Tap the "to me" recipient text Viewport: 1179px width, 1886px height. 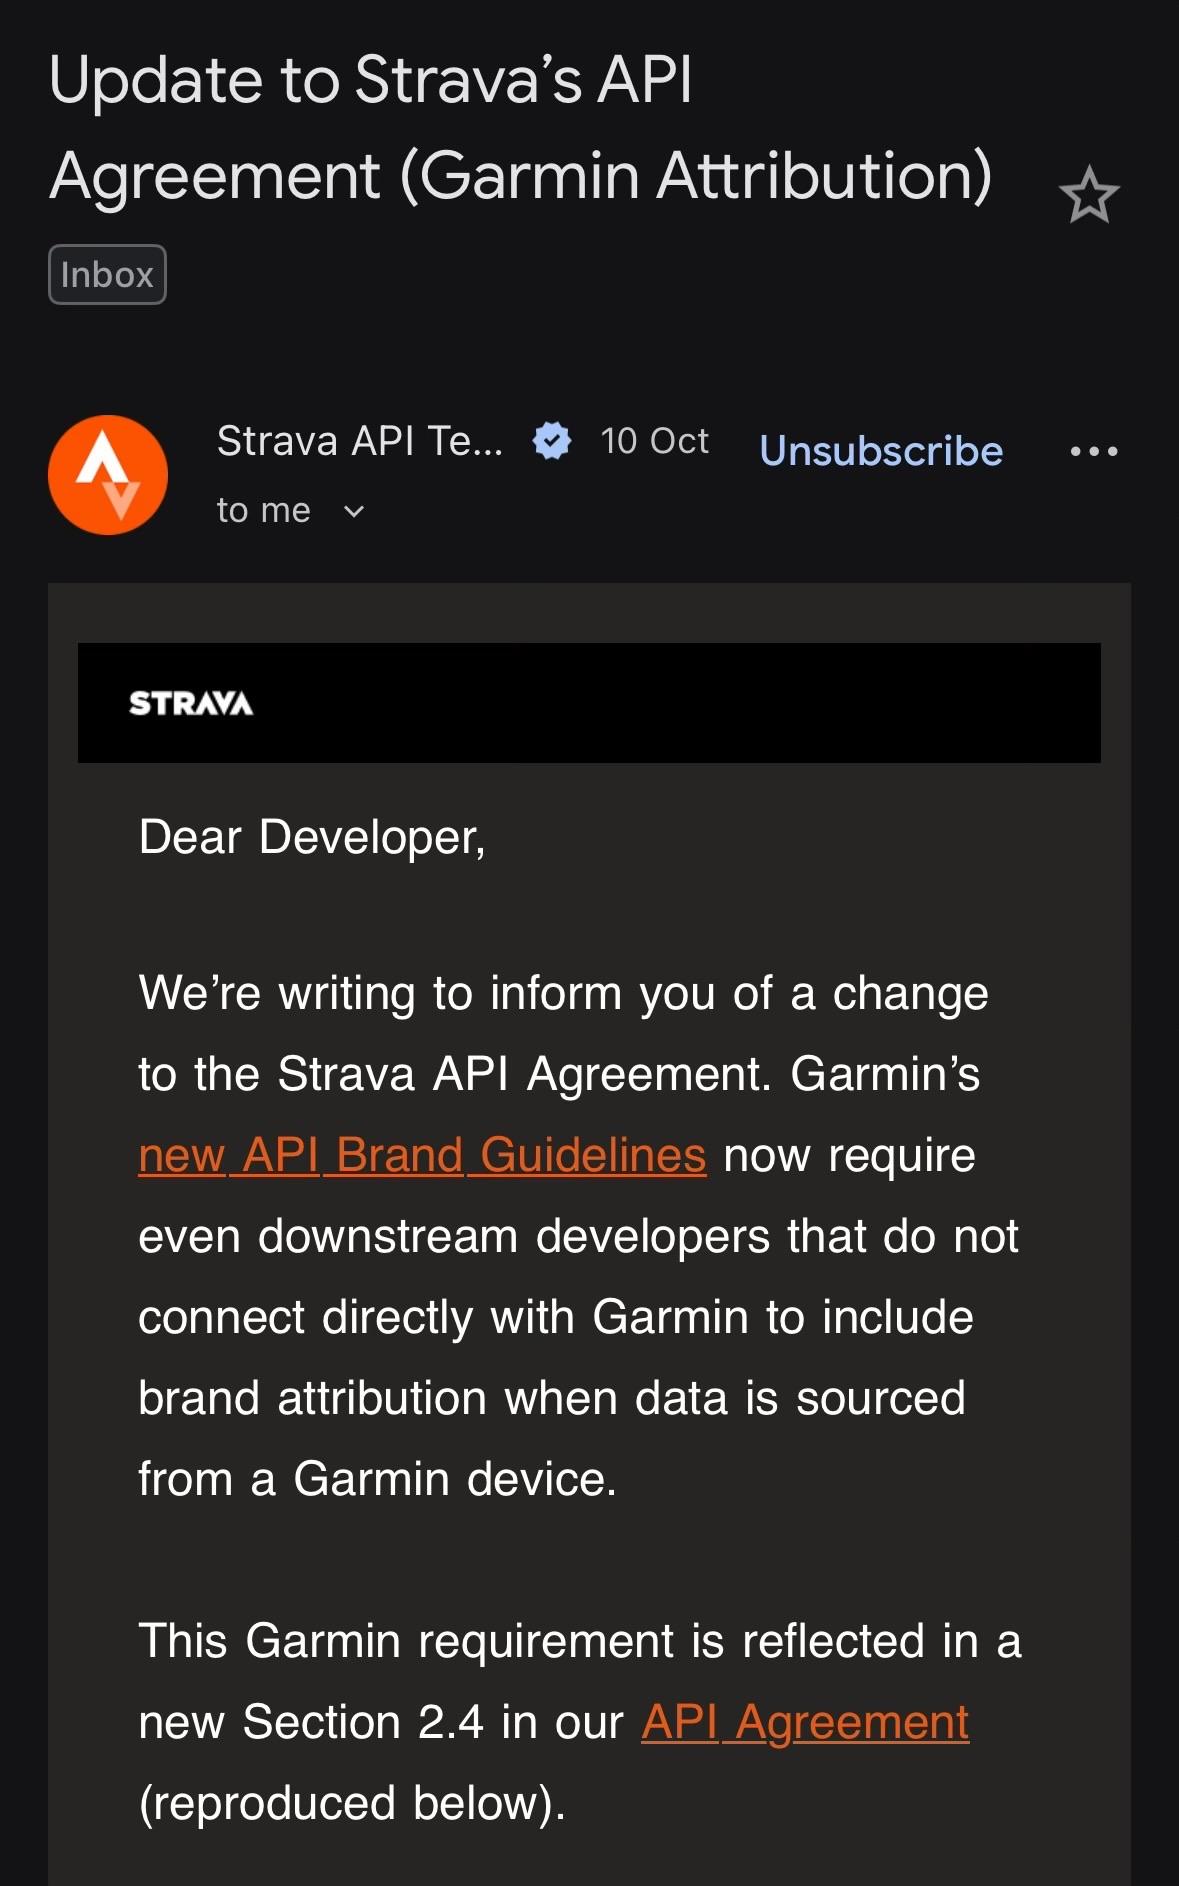tap(264, 511)
